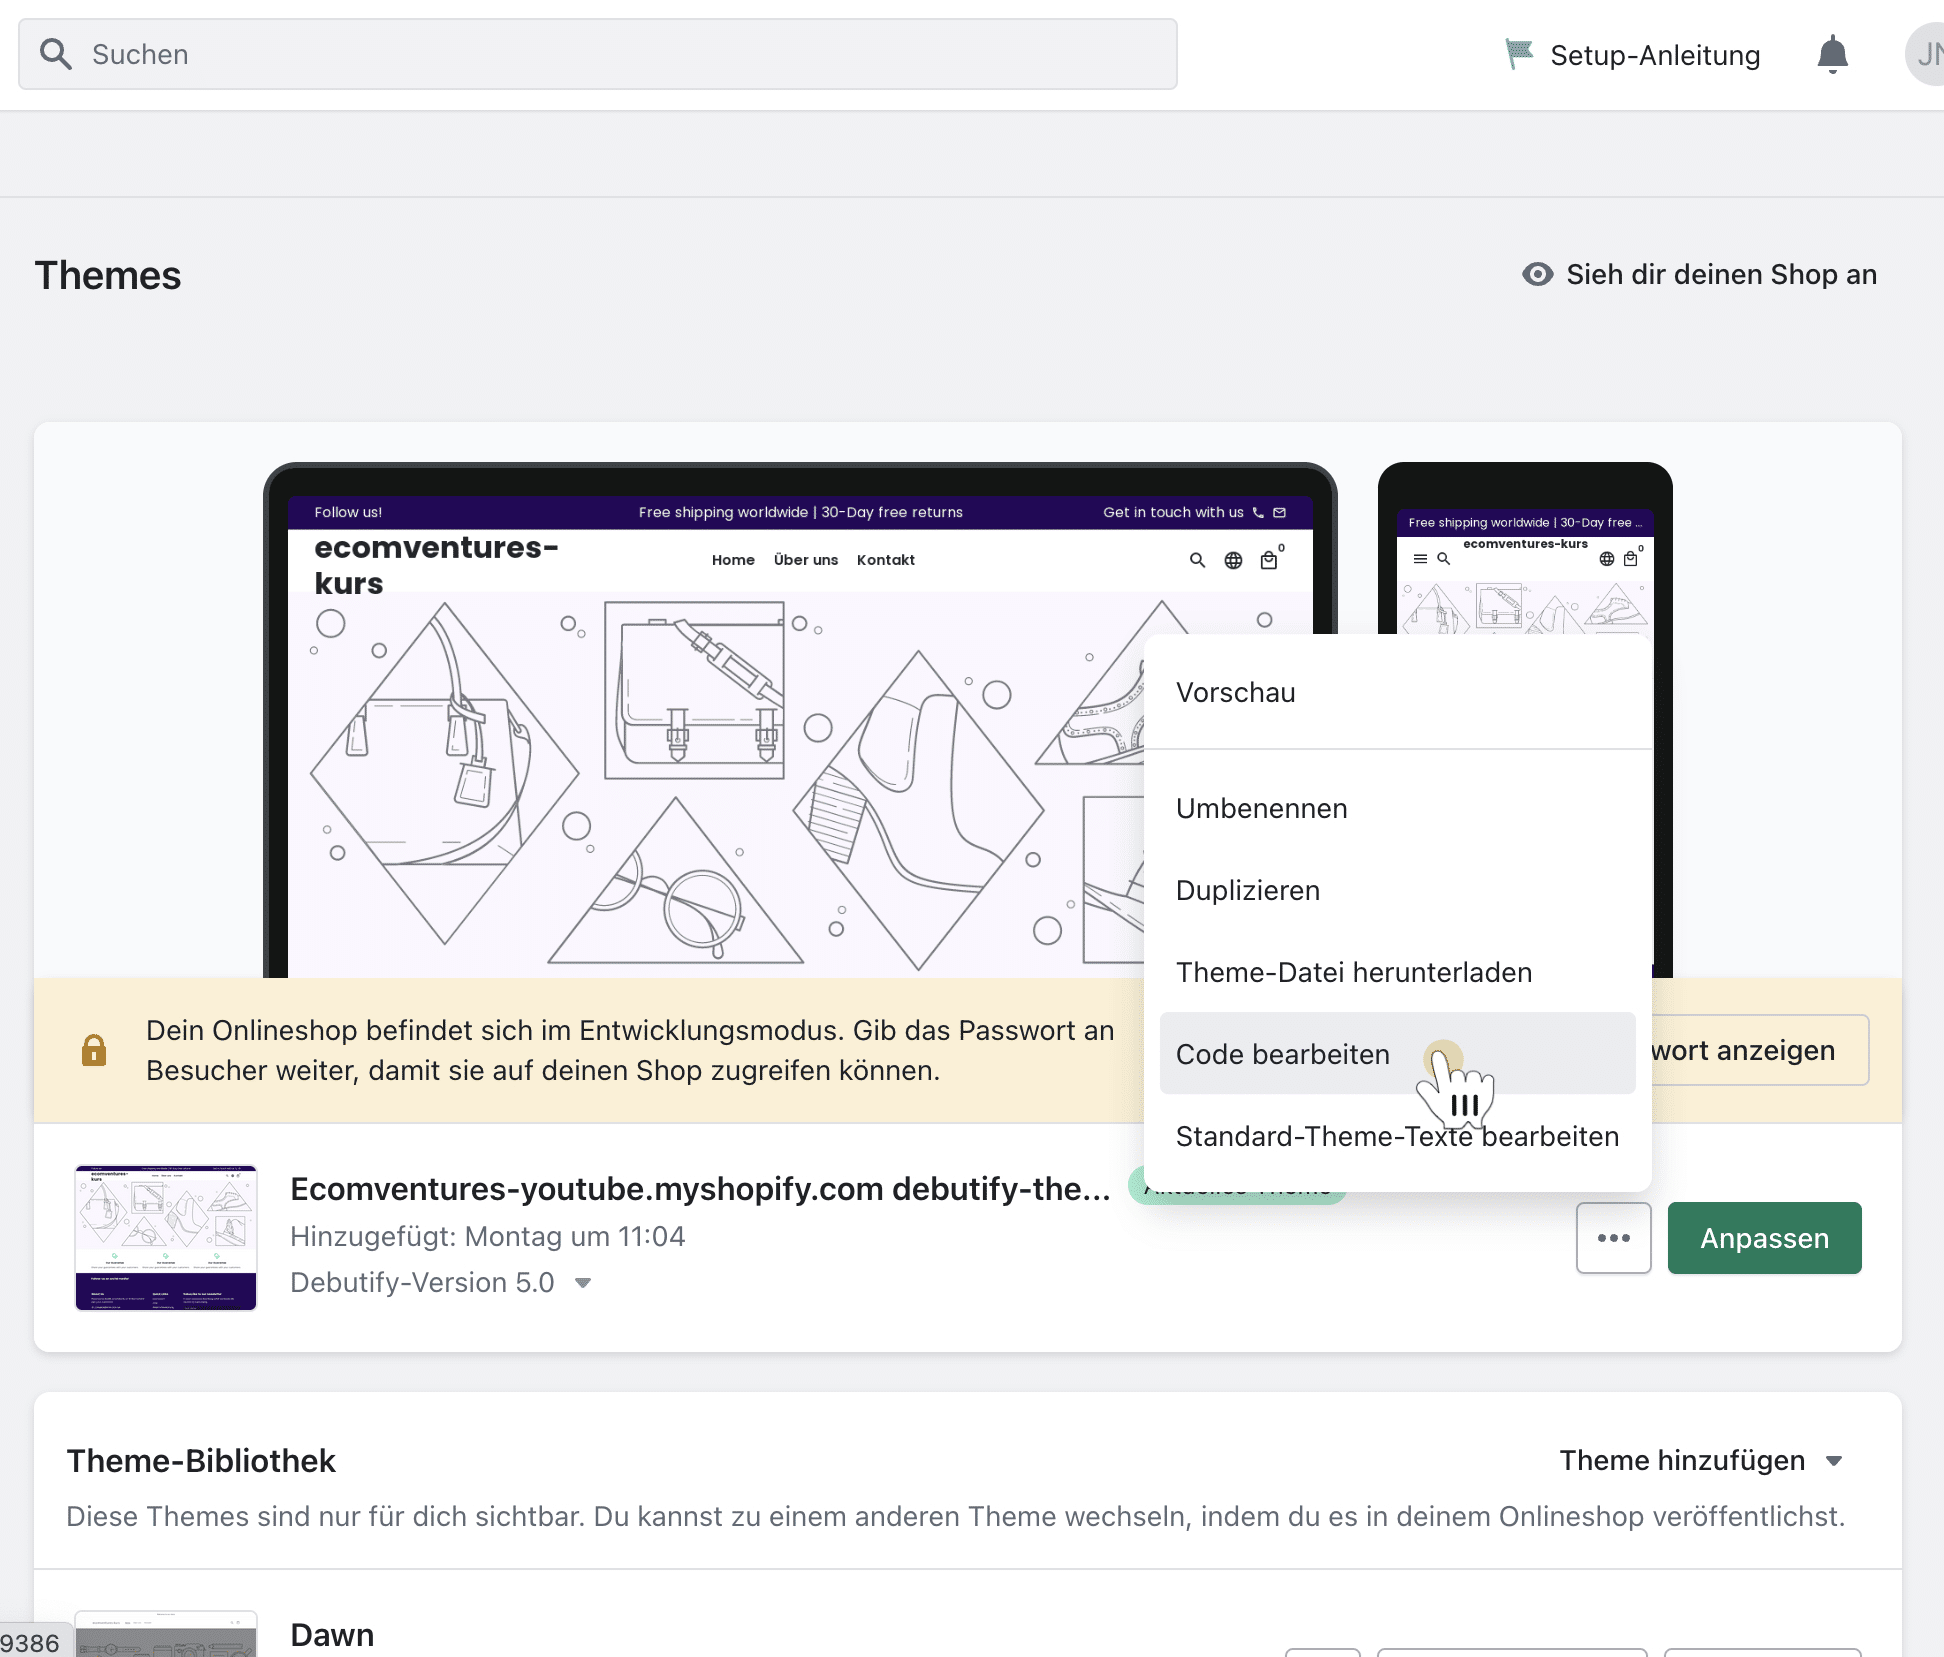Screen dimensions: 1944x1657
Task: Click the eye icon beside shop link
Action: (x=1537, y=274)
